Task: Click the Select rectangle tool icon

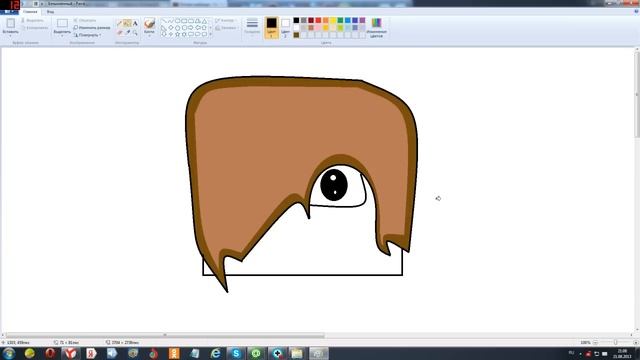Action: 62,23
